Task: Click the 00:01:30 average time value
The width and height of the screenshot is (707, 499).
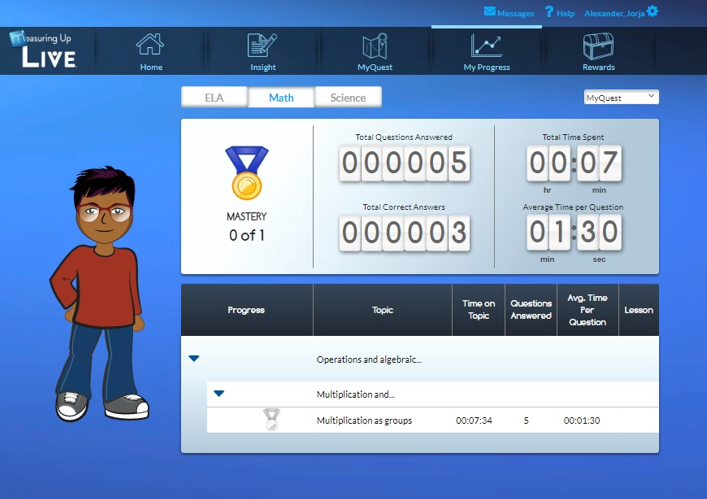Action: (582, 421)
